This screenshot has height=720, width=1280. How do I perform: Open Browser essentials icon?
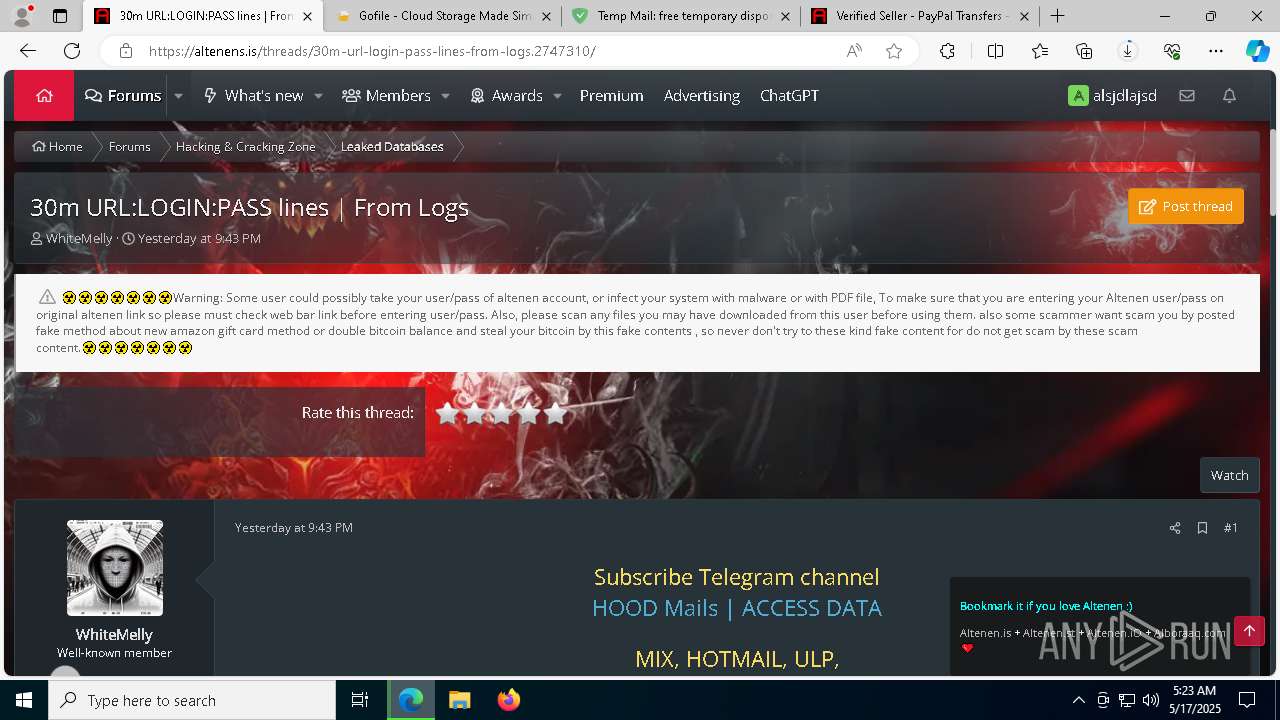1172,51
